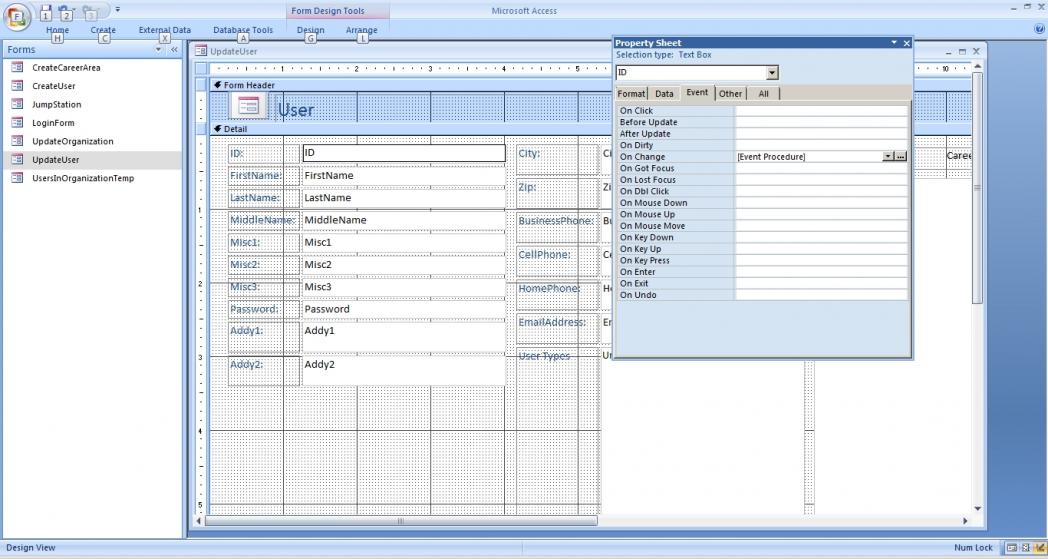Select UpdateUser form in navigation pane
1048x559 pixels.
[x=55, y=160]
